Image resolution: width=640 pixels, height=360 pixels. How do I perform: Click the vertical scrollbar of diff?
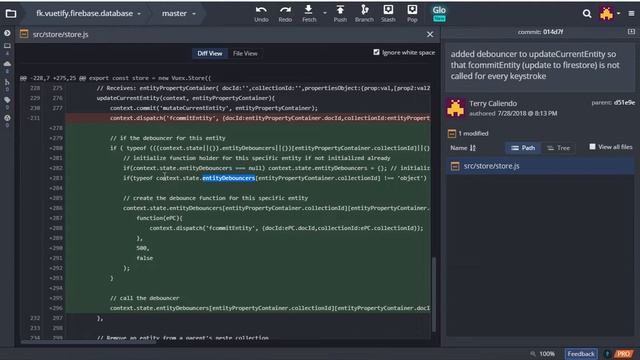click(x=434, y=294)
